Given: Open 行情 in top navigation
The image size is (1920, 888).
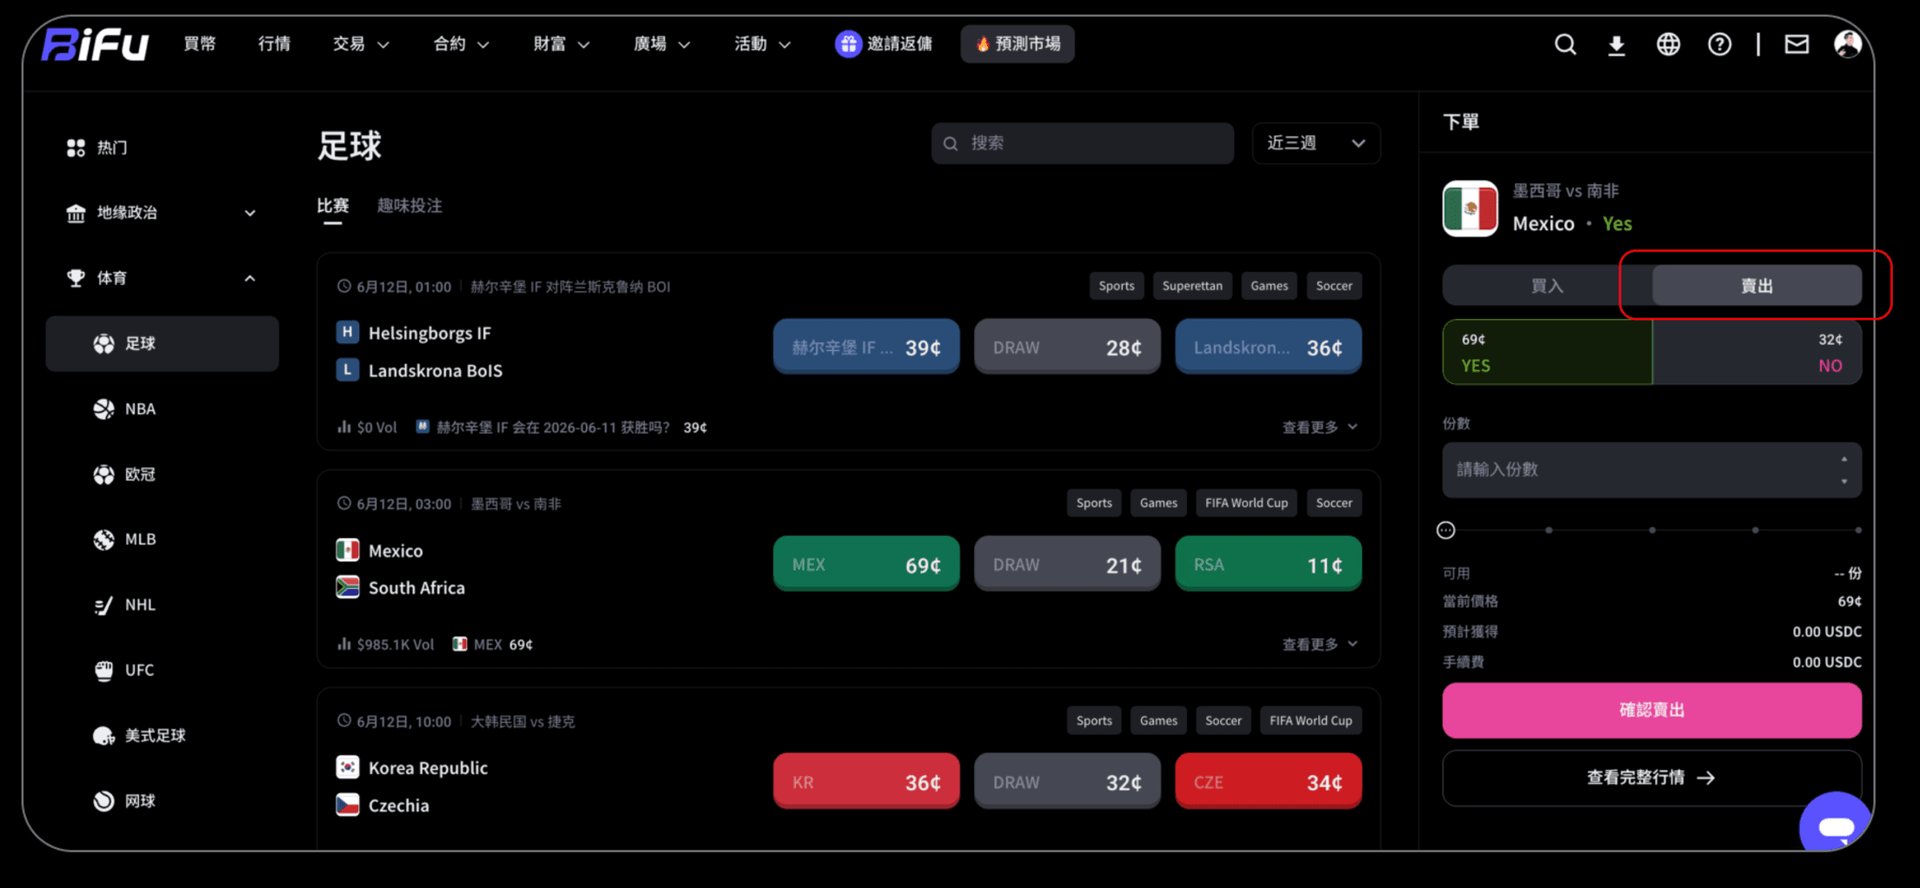Looking at the screenshot, I should pos(274,44).
